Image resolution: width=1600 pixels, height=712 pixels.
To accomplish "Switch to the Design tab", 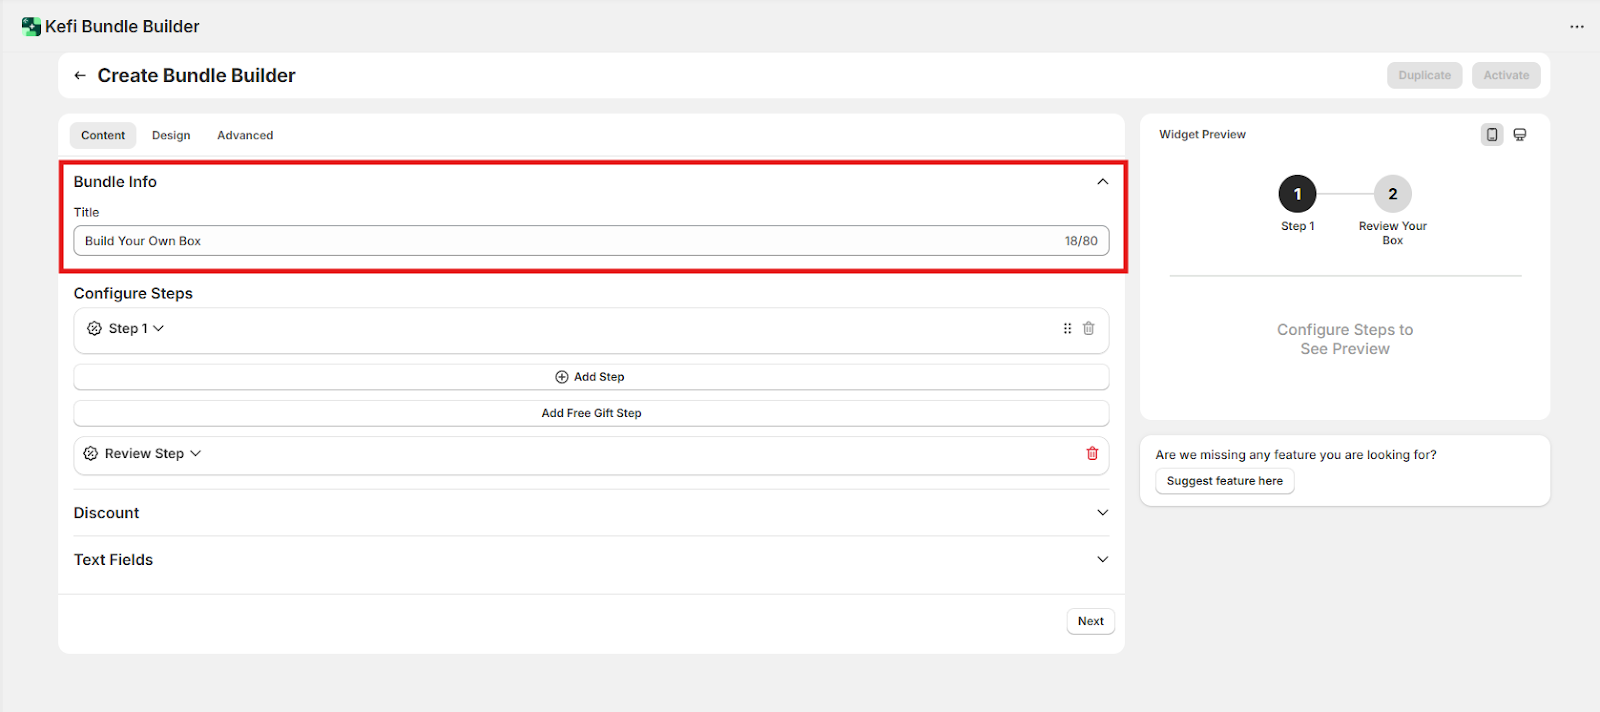I will 171,136.
